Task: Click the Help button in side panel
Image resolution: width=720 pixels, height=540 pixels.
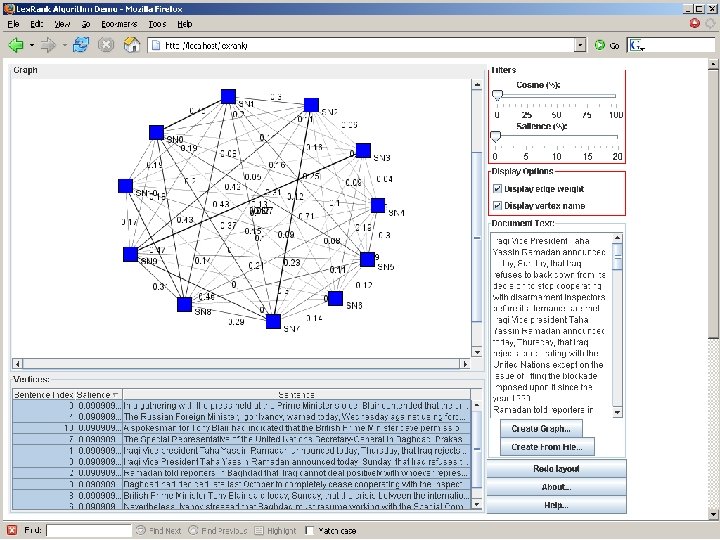Action: 556,505
